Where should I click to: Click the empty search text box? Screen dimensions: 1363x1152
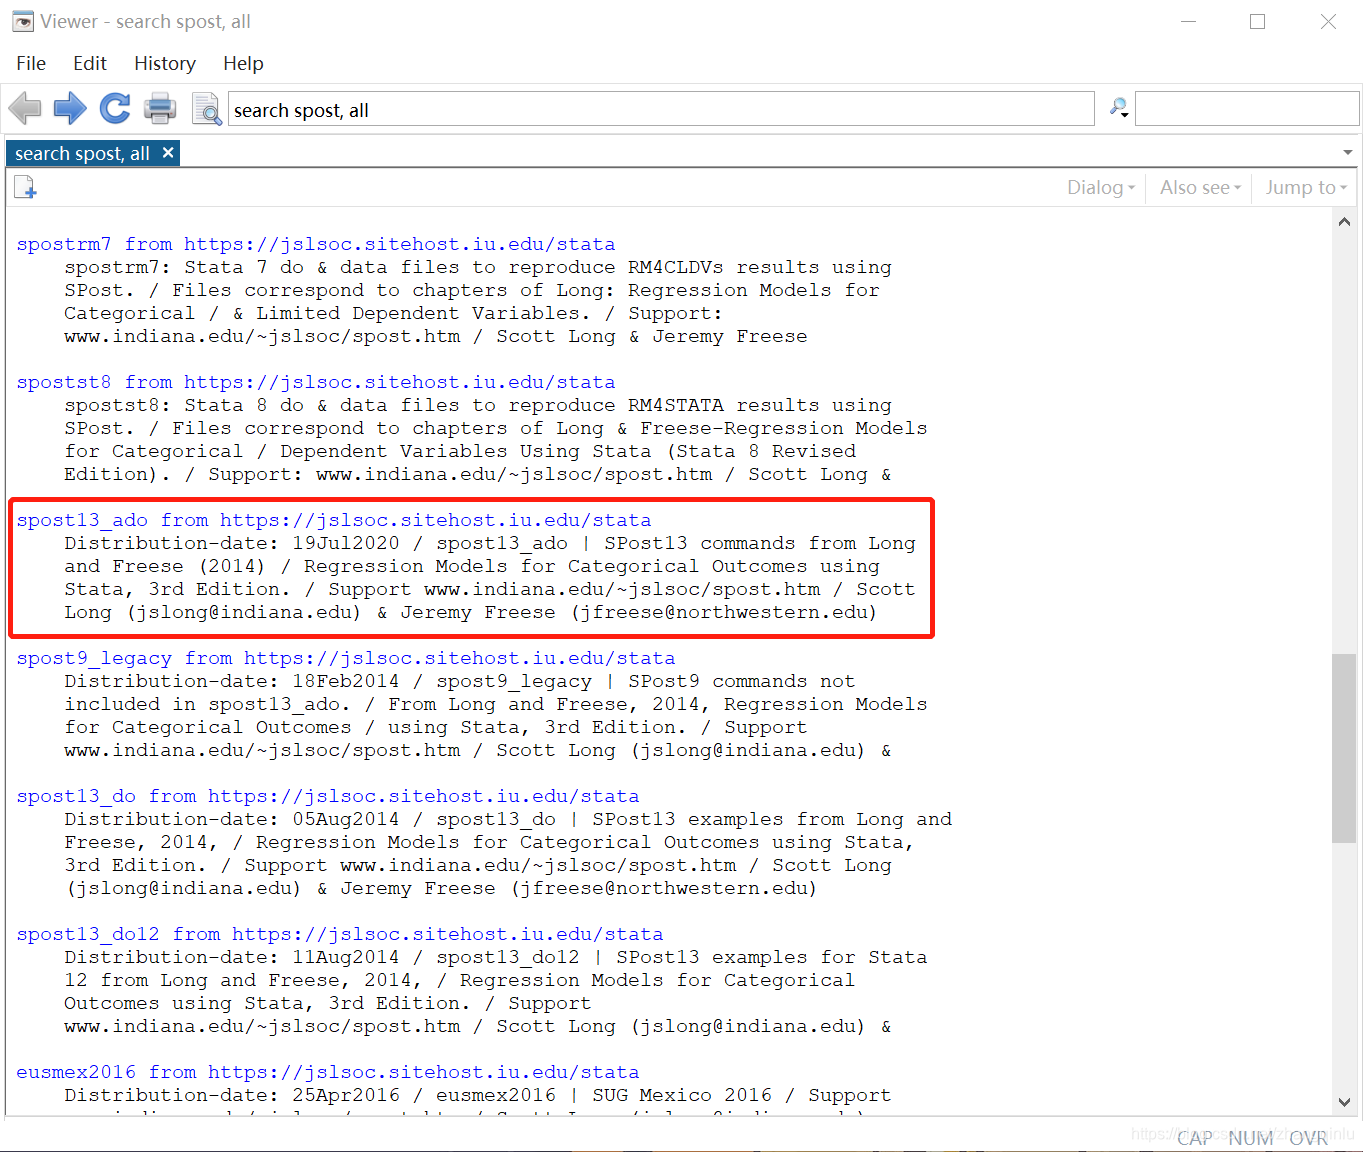(x=1247, y=109)
